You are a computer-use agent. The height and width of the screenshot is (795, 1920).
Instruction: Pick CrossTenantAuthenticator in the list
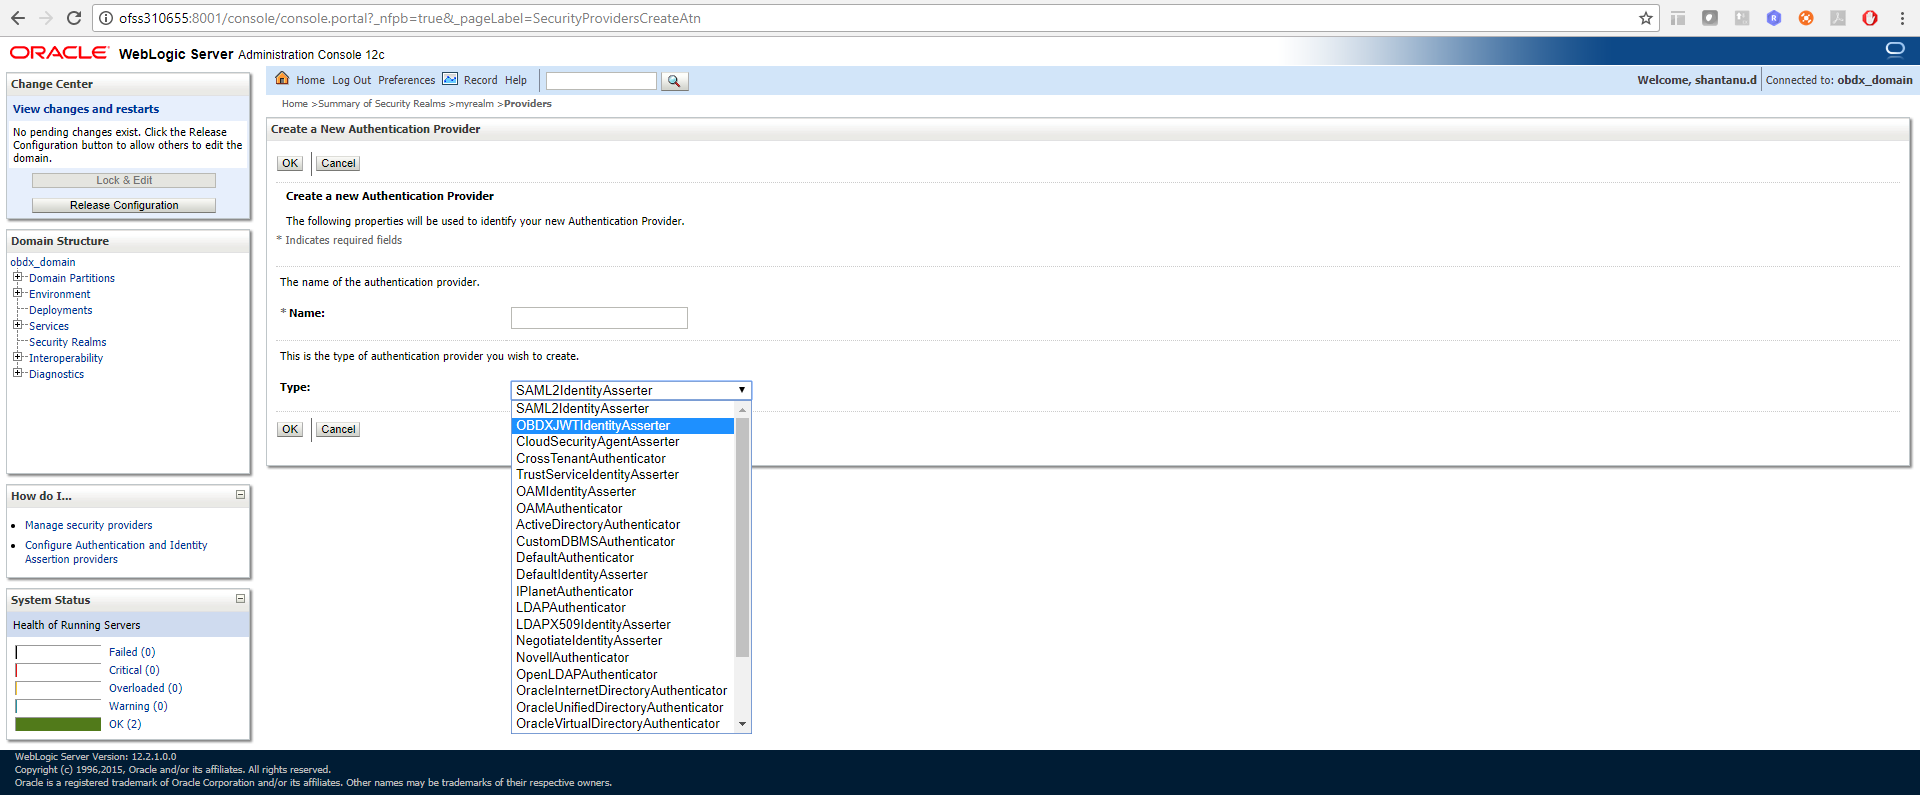click(x=623, y=459)
